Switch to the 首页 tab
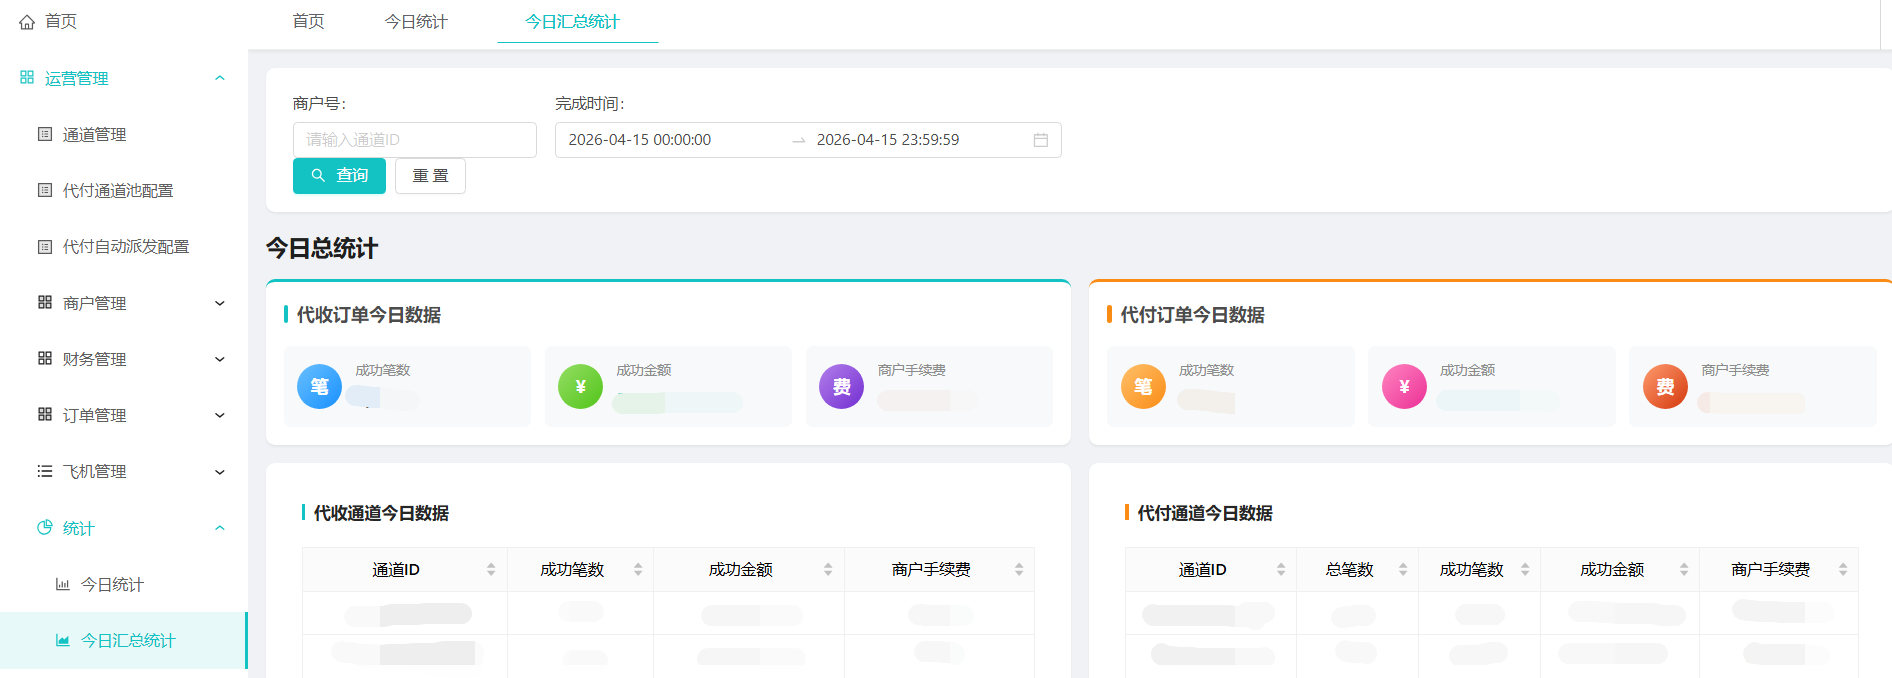The height and width of the screenshot is (678, 1892). (308, 21)
